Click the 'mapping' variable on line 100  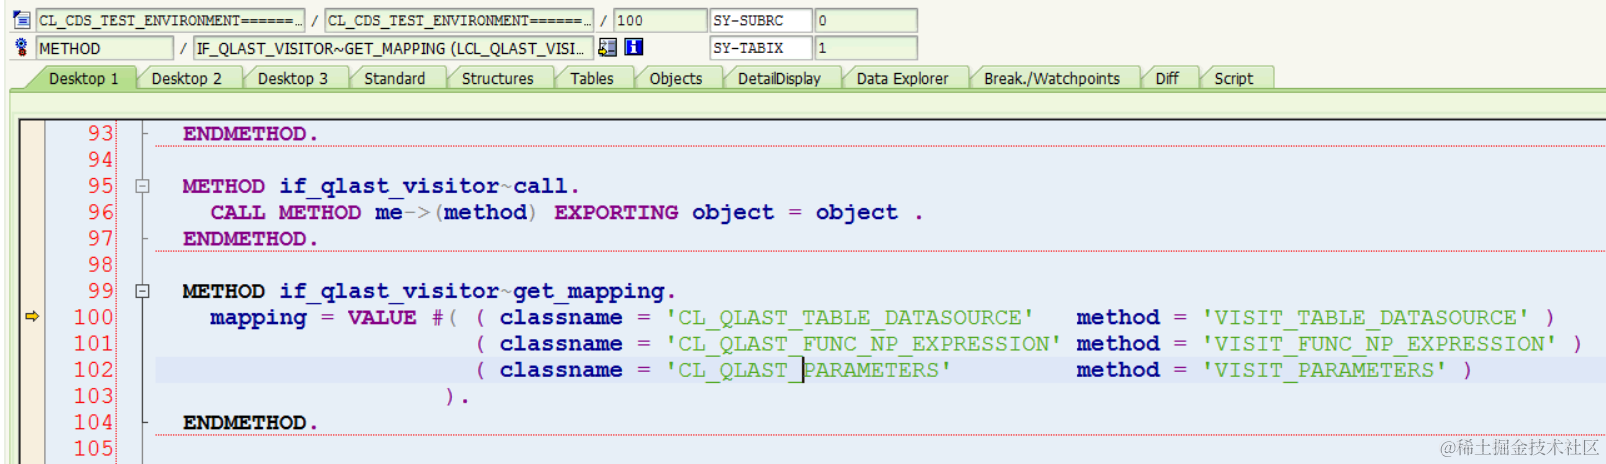click(x=258, y=318)
